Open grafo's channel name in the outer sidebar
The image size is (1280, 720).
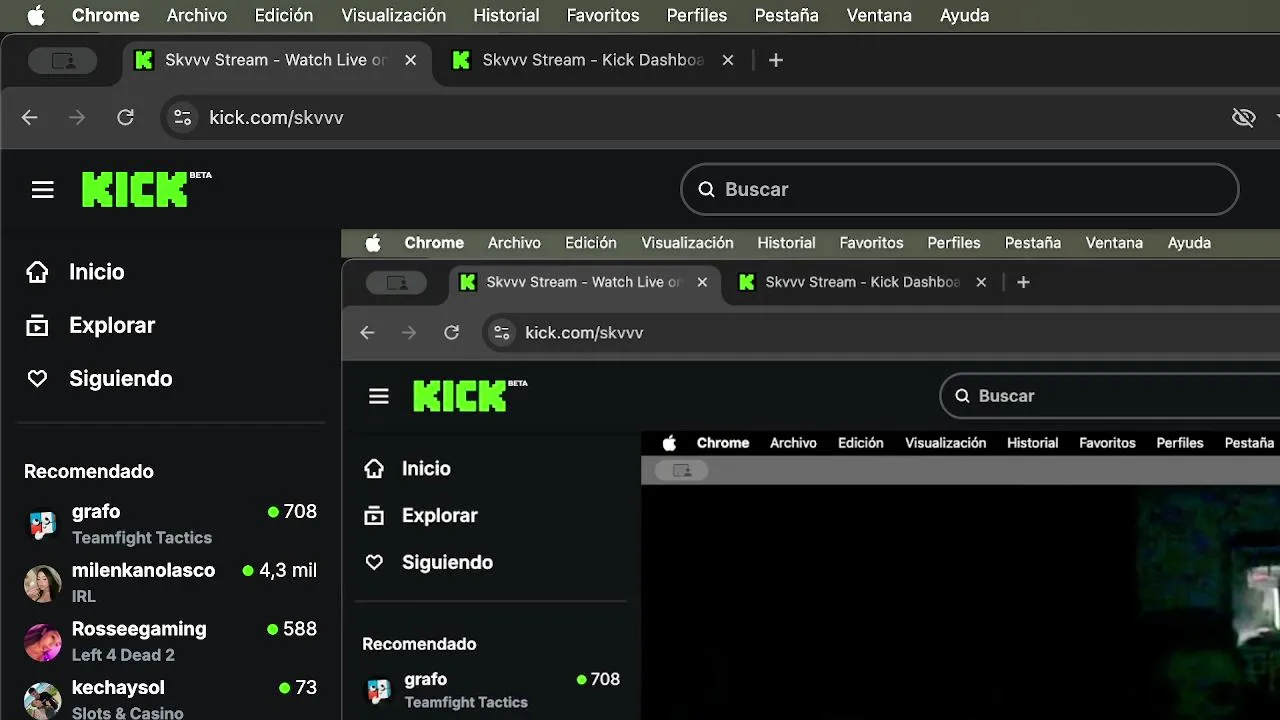tap(96, 512)
